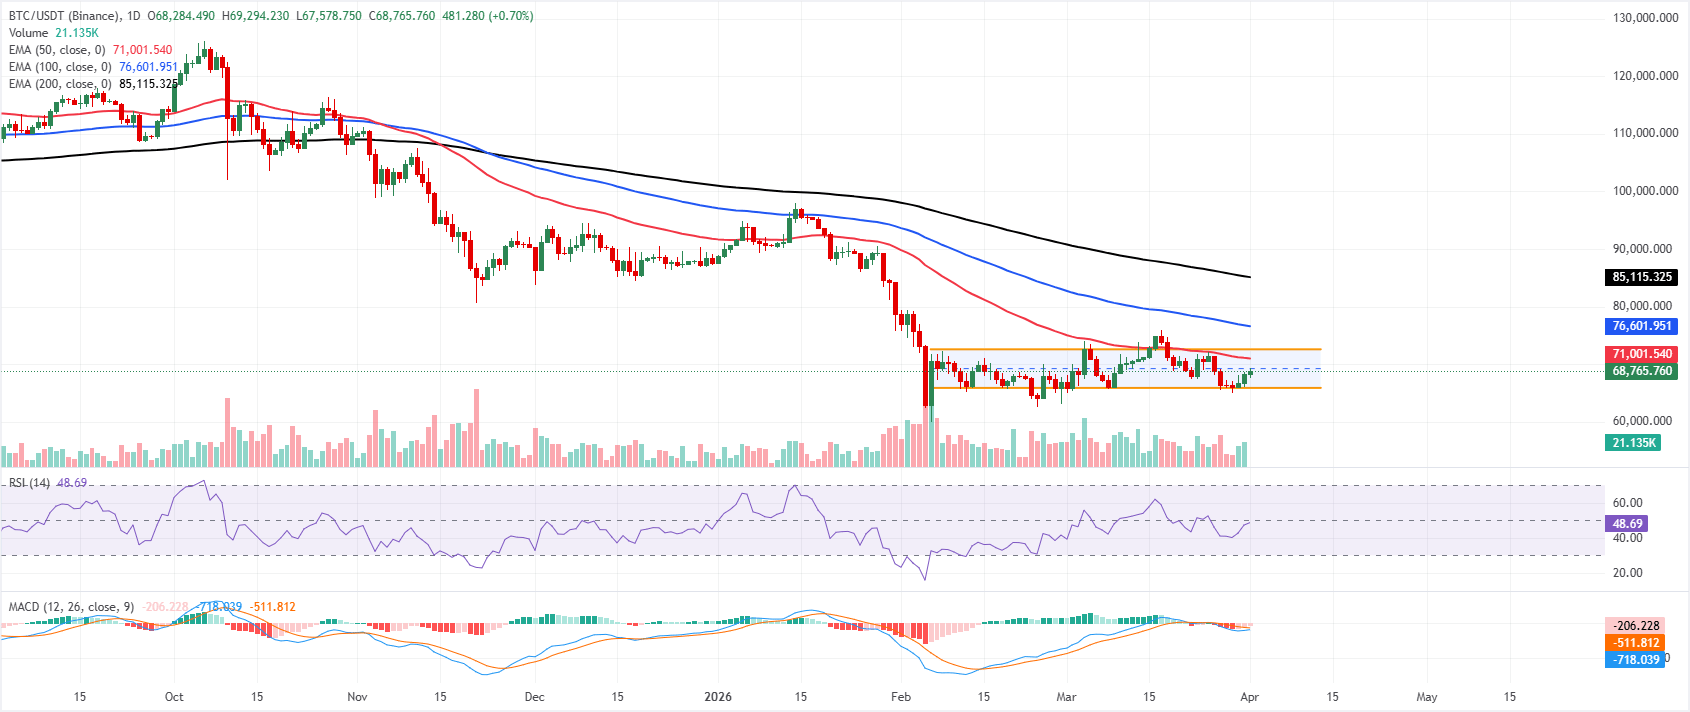Select the EMA 200 legend entry

[59, 84]
